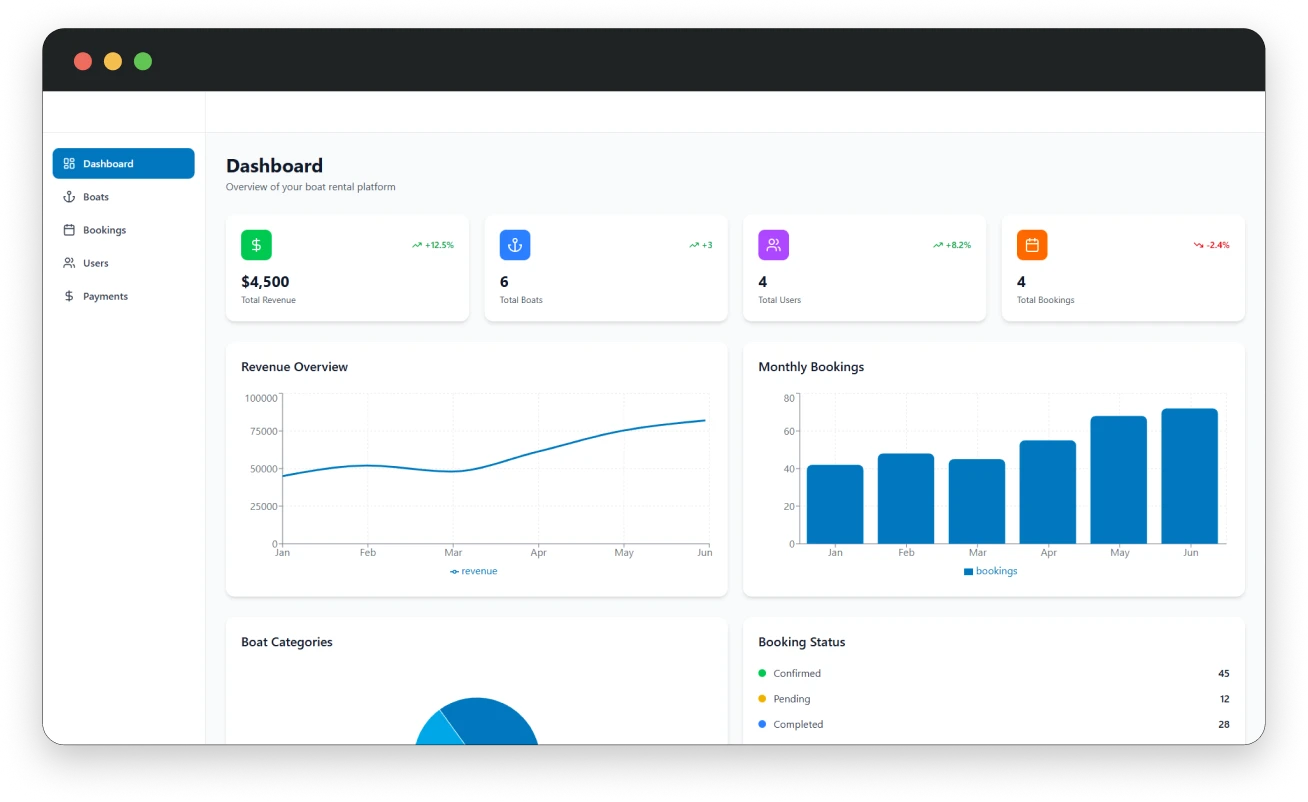Open Payments from the sidebar navigation
This screenshot has height=802, width=1308.
point(105,296)
